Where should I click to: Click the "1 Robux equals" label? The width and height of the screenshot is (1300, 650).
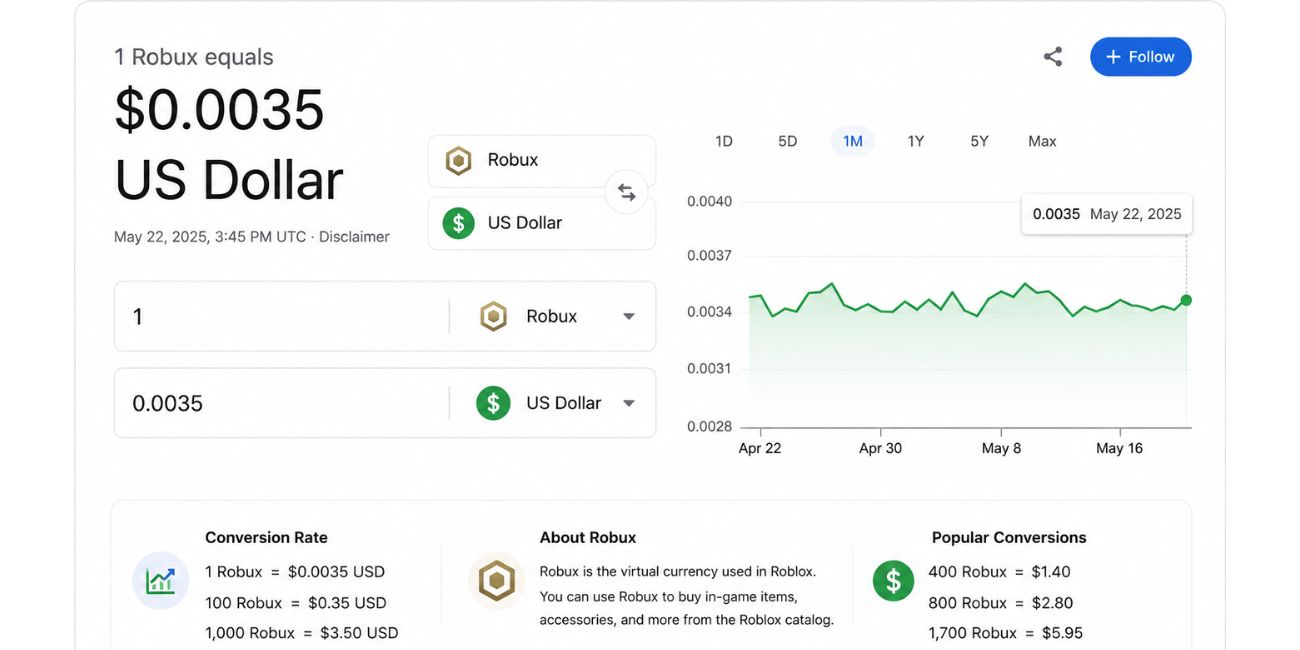(194, 57)
